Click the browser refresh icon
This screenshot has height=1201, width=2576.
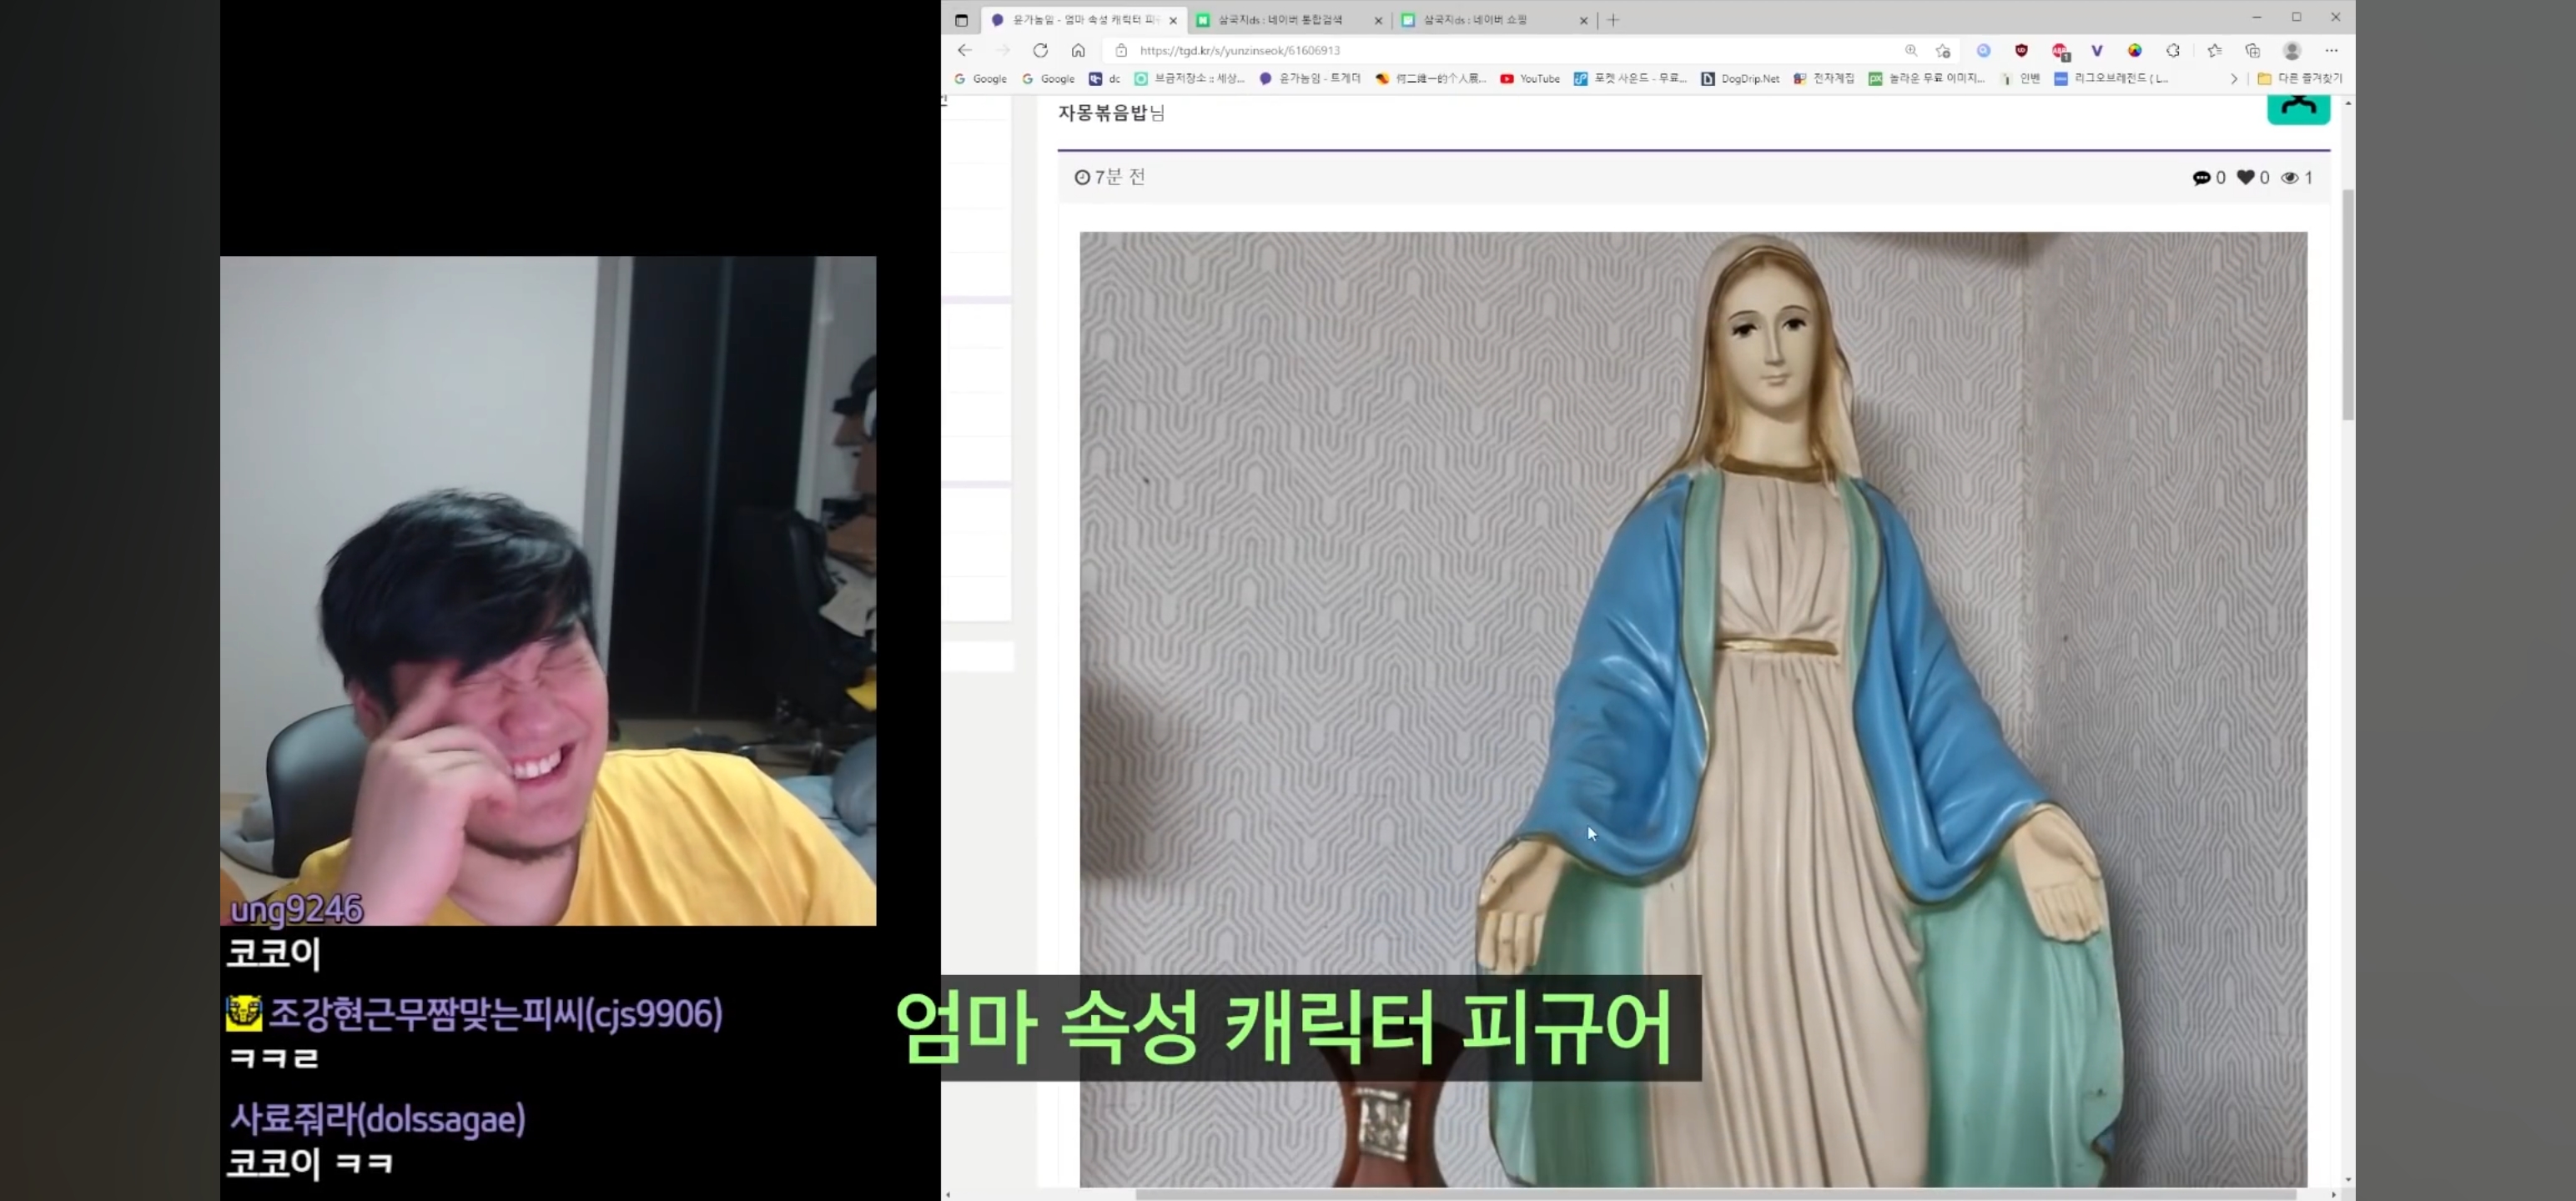coord(1040,50)
